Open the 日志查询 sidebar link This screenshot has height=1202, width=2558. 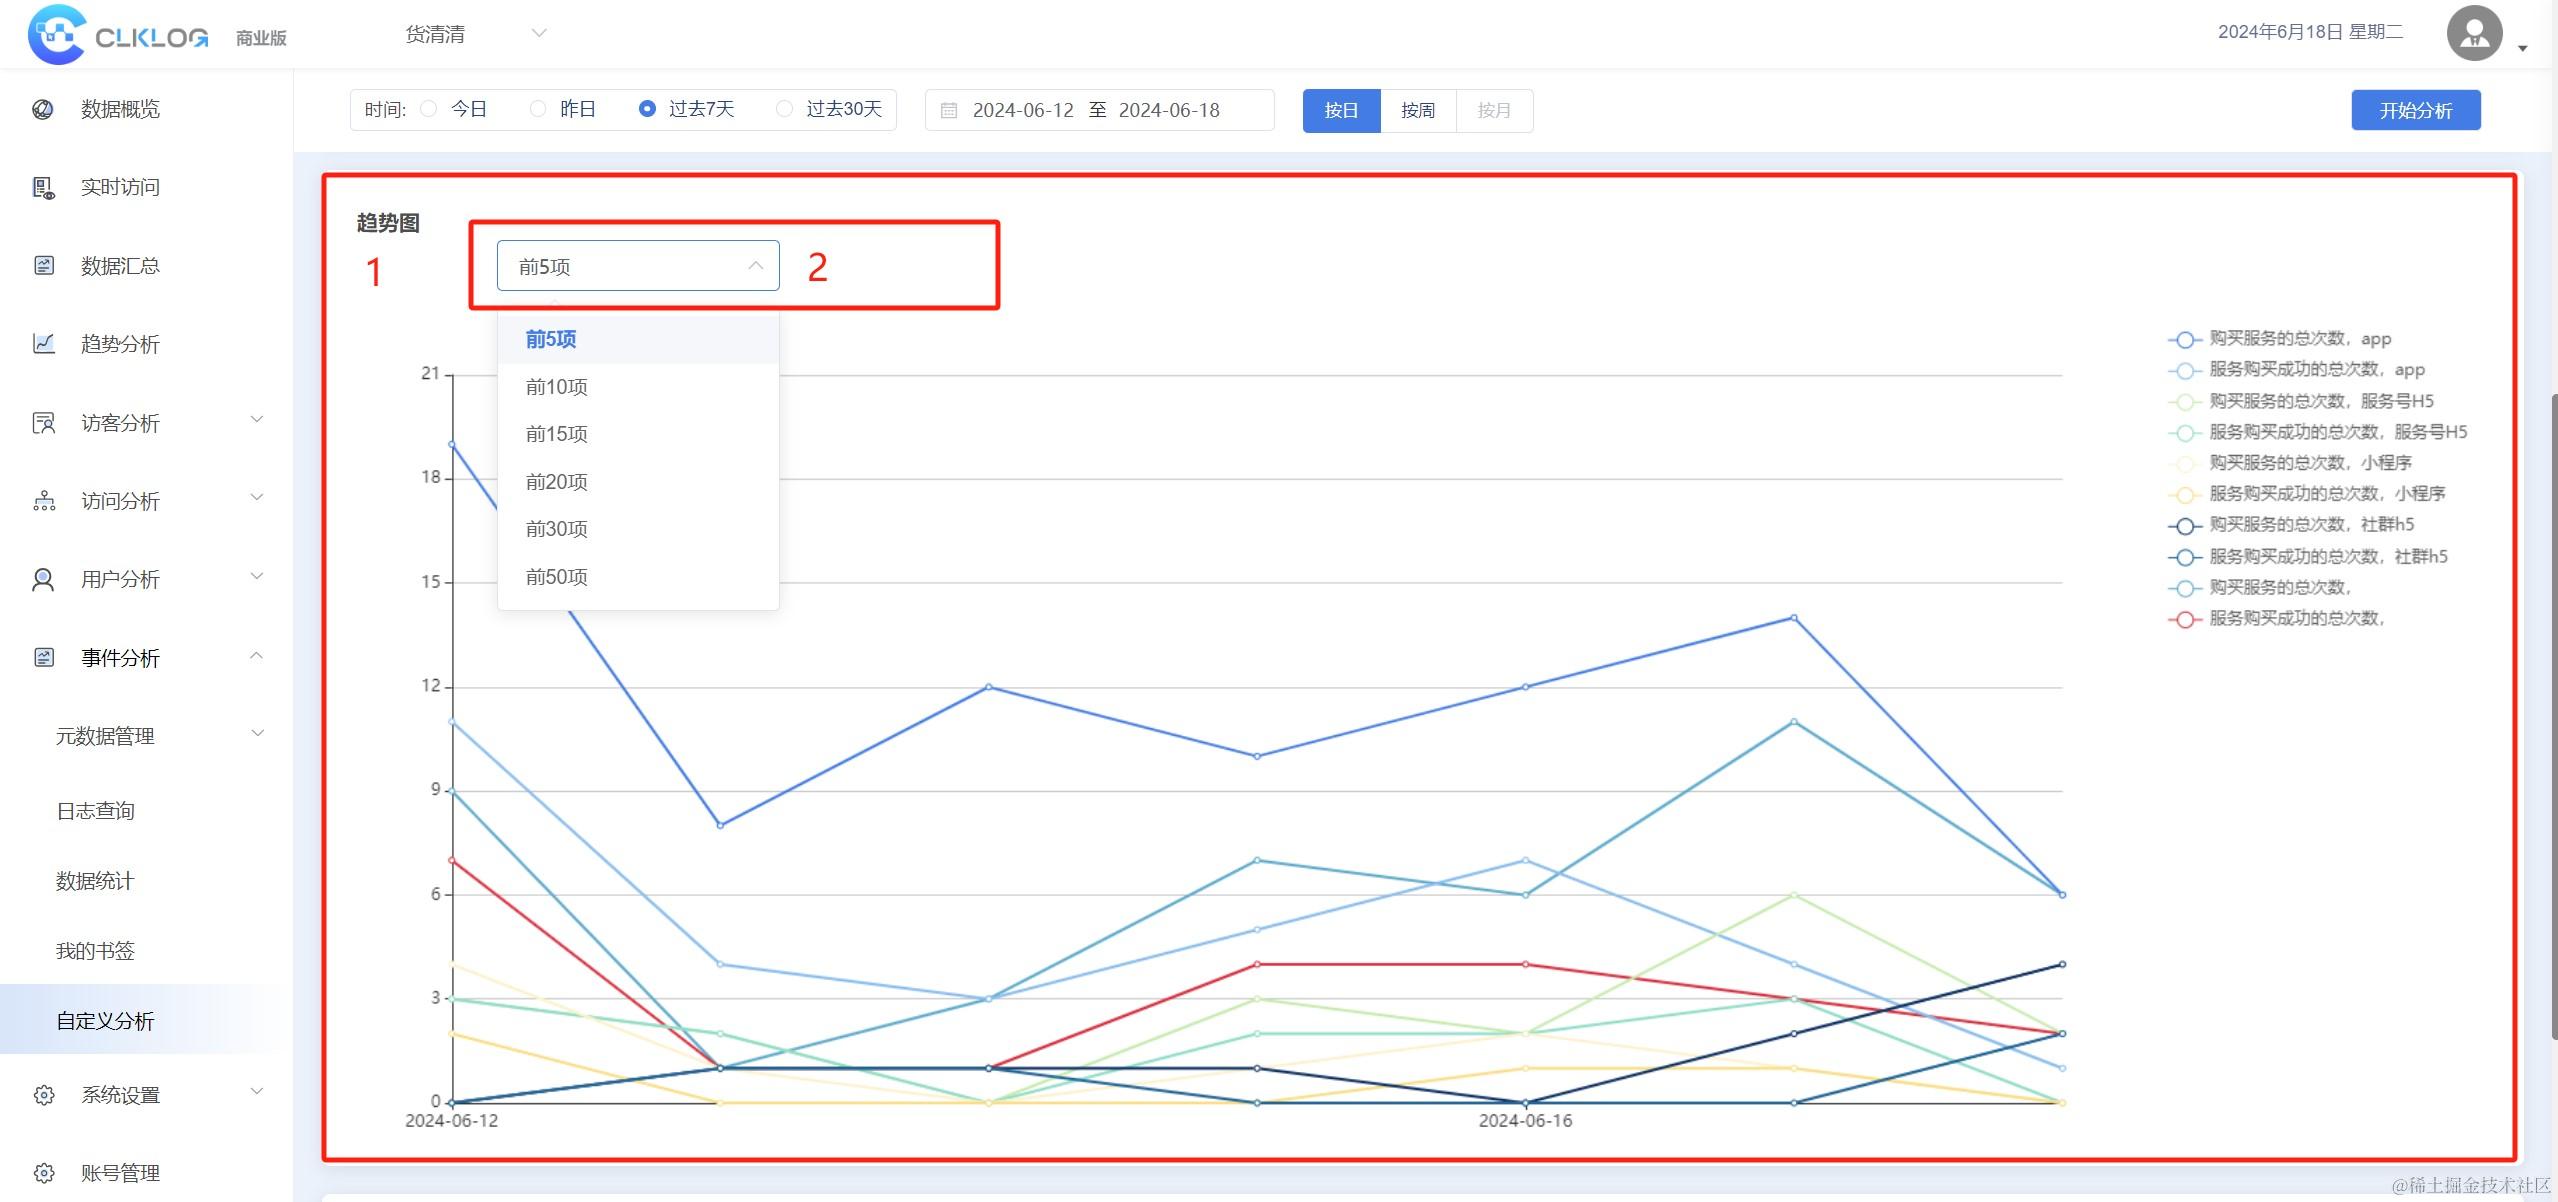(96, 811)
